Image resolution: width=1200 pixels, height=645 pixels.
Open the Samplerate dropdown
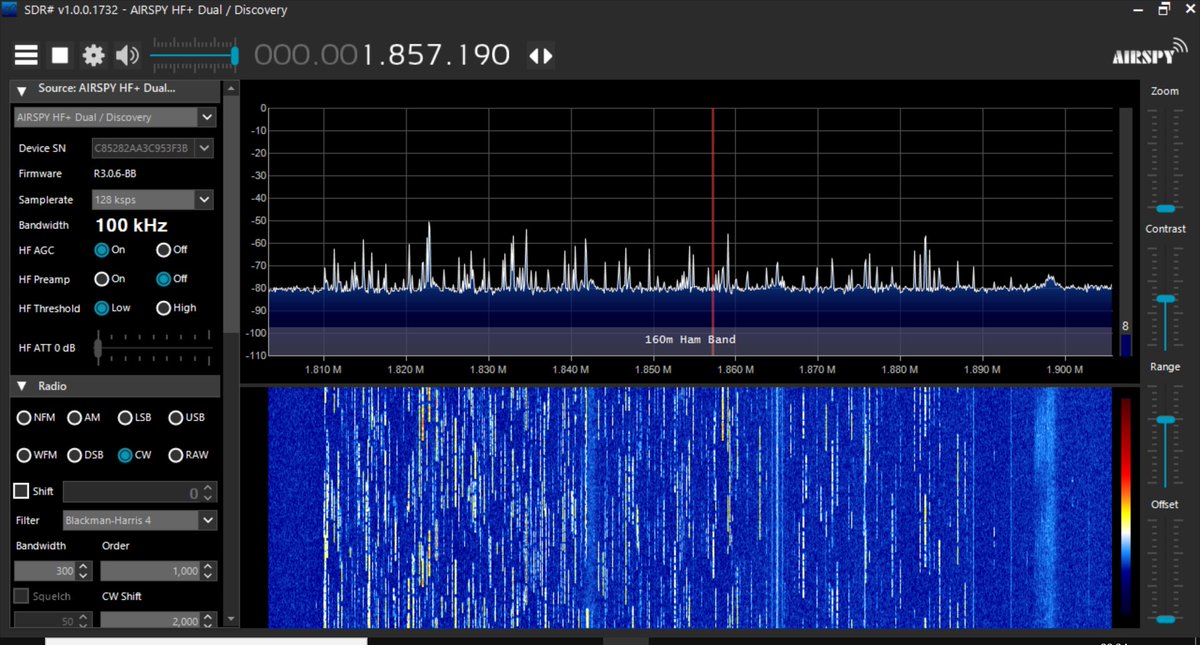pyautogui.click(x=153, y=199)
